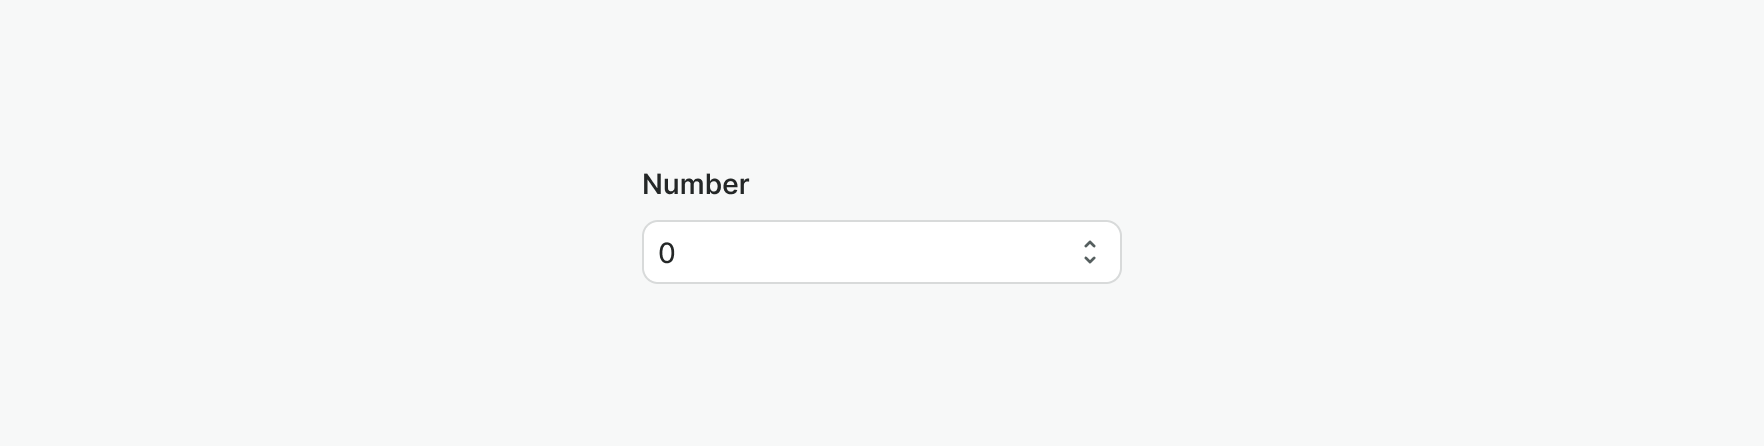
Task: Step the Number value down by one
Action: click(x=1090, y=260)
